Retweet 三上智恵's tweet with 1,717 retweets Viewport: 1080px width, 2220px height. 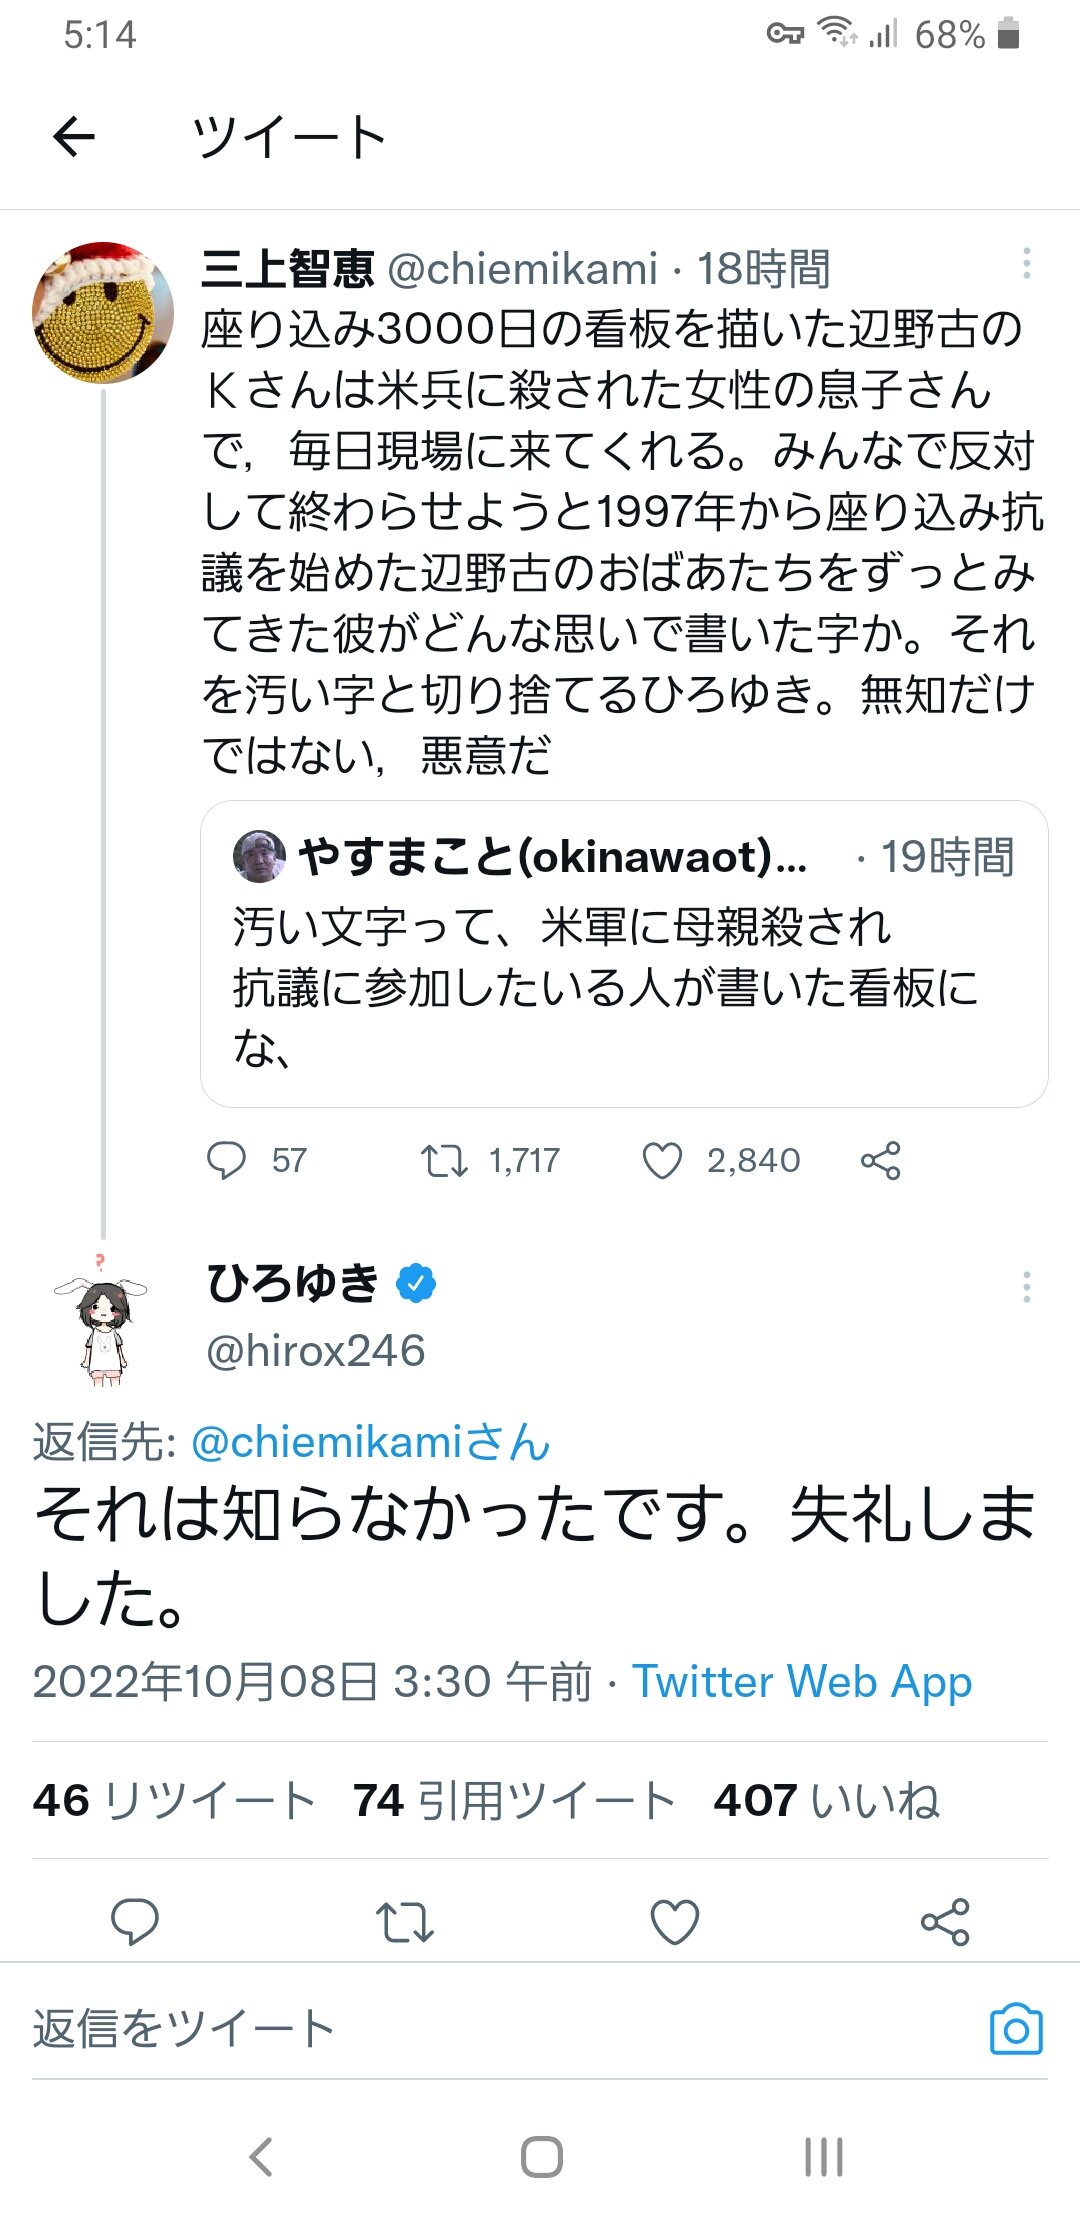point(444,1161)
